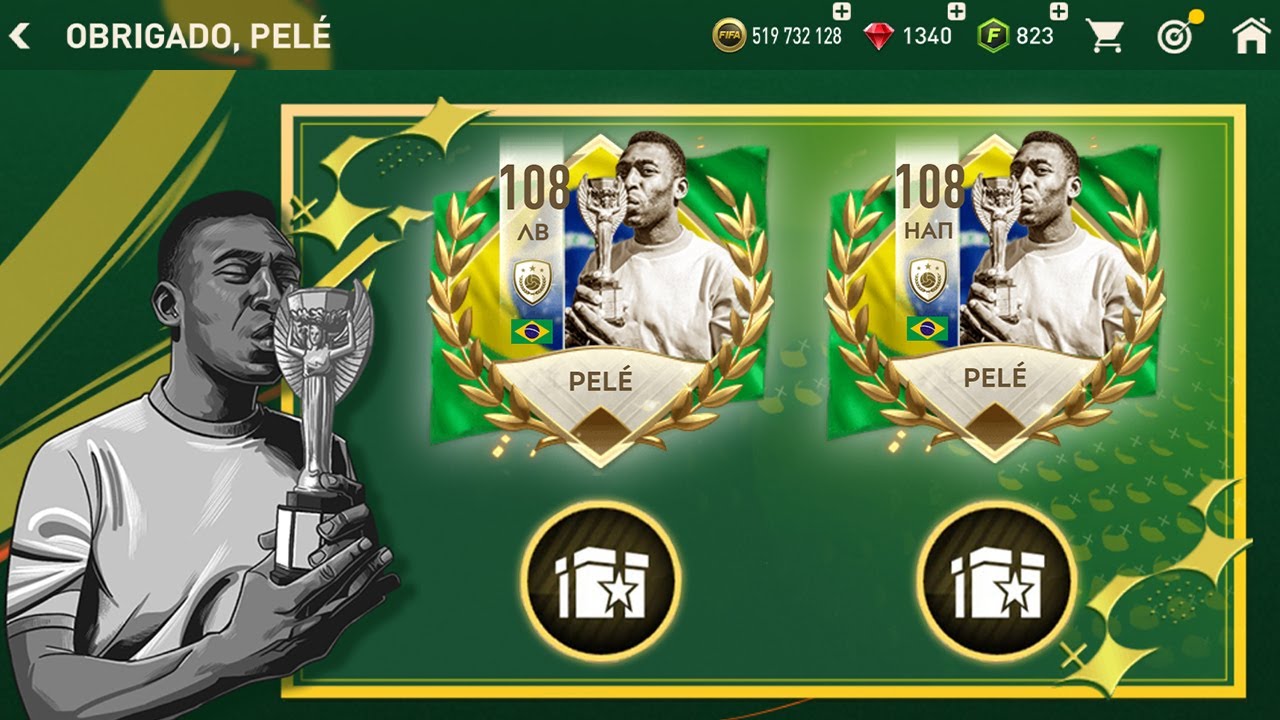Viewport: 1280px width, 720px height.
Task: Tap the Obrigado, Pelé title
Action: (198, 37)
